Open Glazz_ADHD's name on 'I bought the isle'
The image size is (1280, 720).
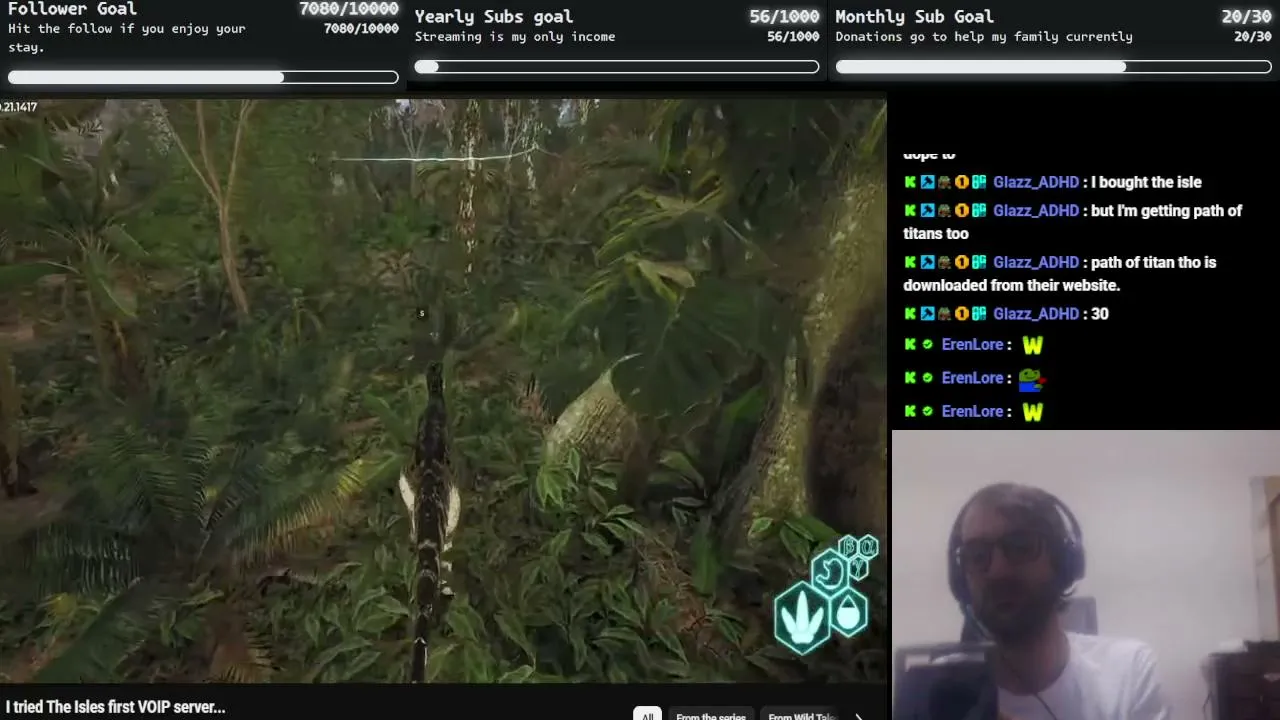click(1036, 182)
